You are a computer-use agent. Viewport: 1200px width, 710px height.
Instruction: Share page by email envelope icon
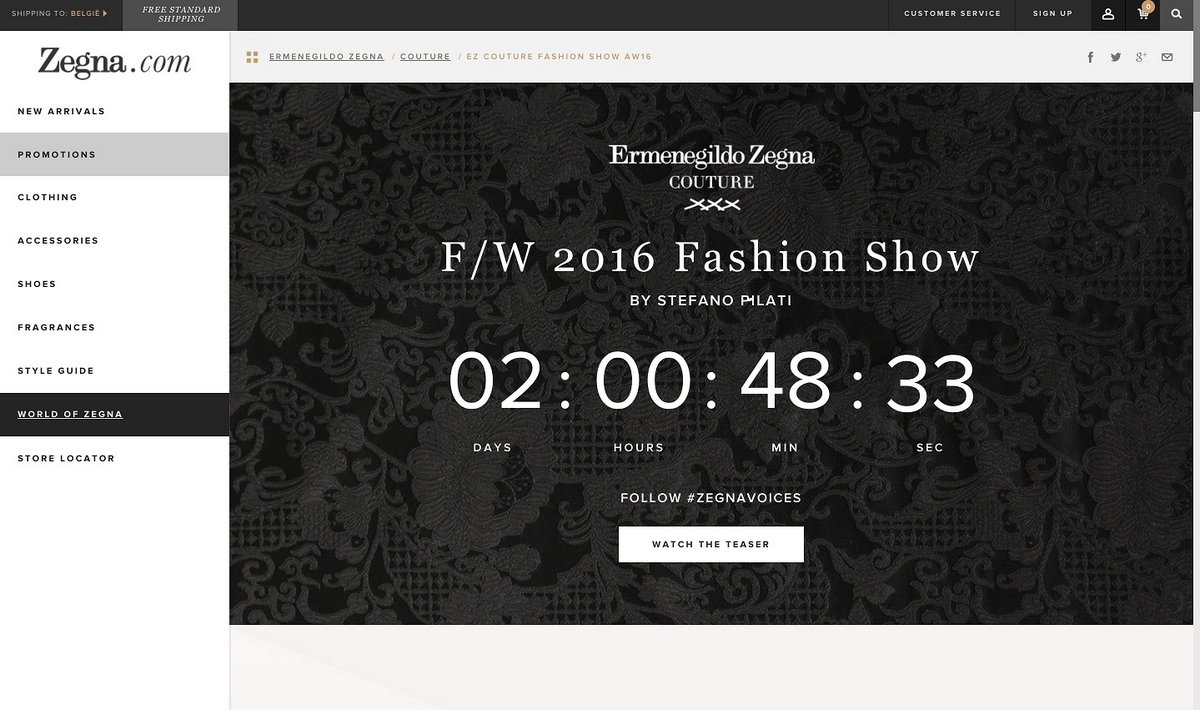[x=1167, y=57]
